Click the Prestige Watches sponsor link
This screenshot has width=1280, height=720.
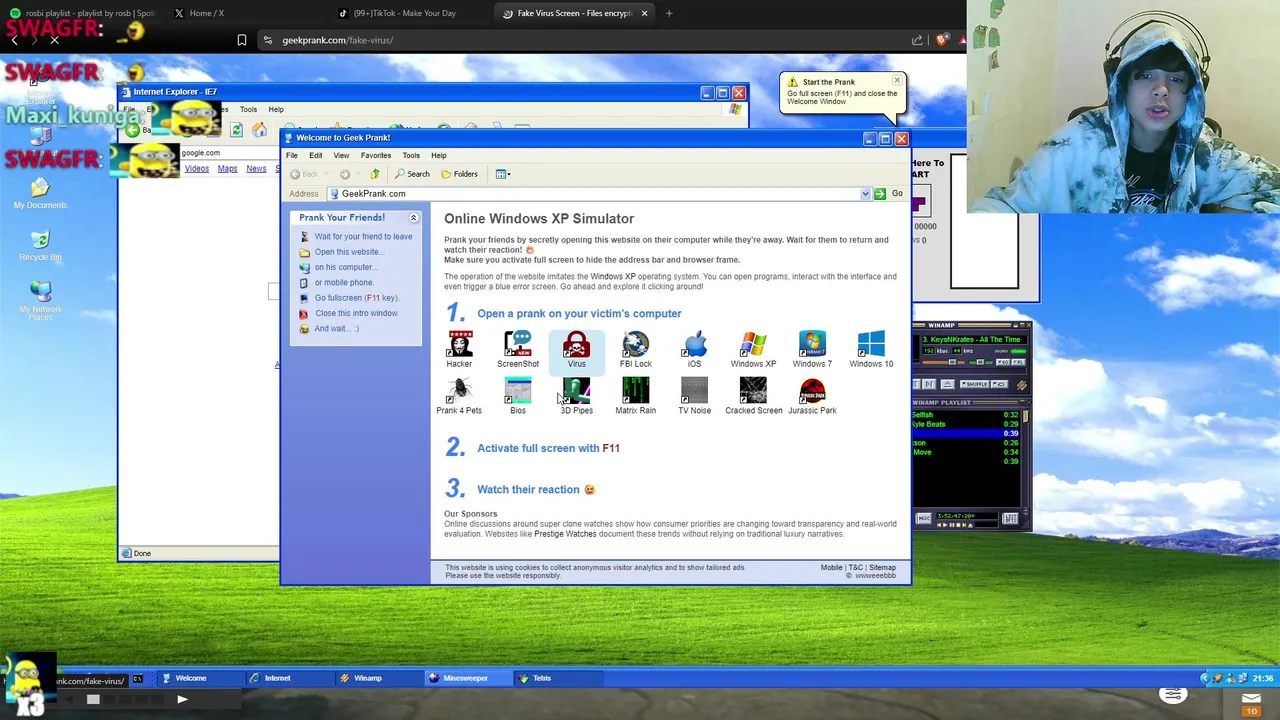[x=565, y=534]
